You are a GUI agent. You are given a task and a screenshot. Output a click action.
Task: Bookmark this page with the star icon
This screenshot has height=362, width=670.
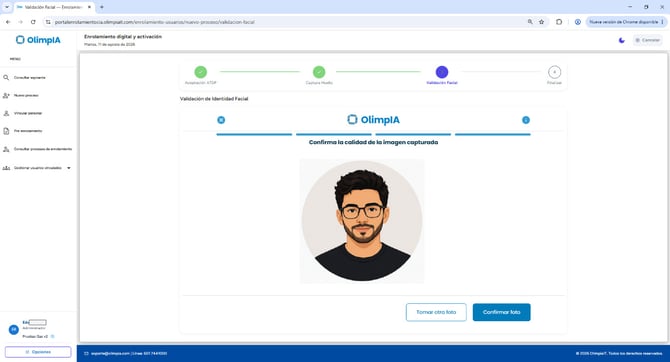[541, 22]
